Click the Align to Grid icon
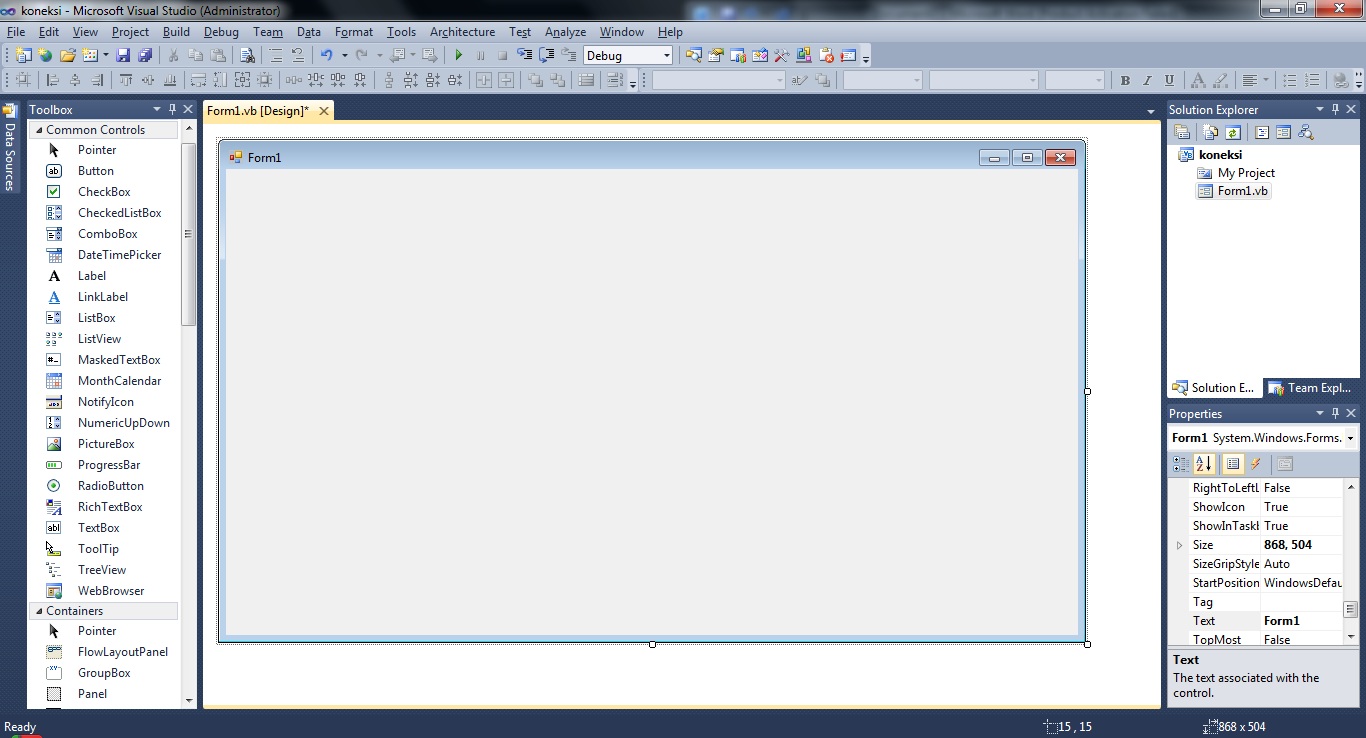Screen dimensions: 1366x738 click(22, 80)
